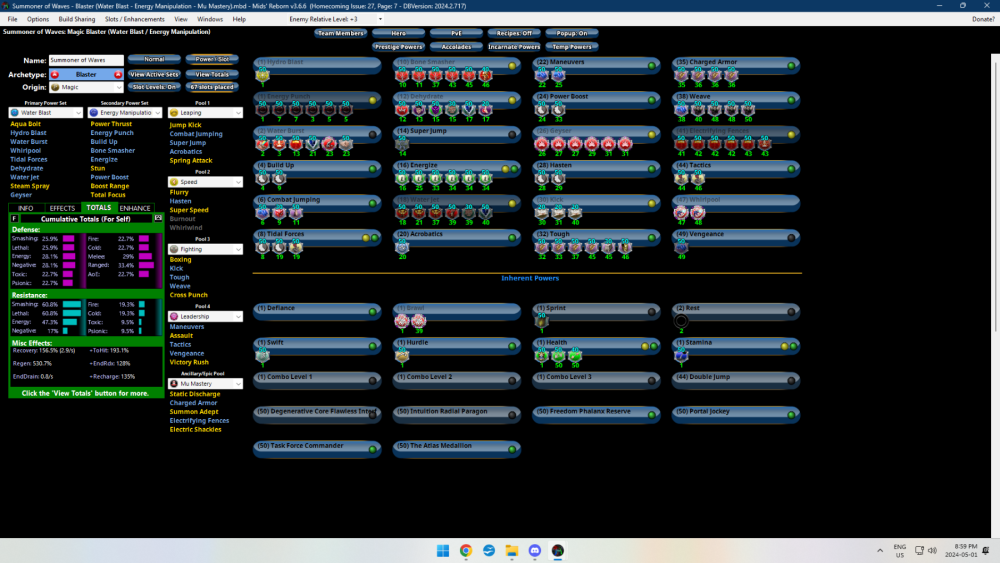Click the enhancement slot under Stamina power
Viewport: 1000px width, 563px height.
681,356
